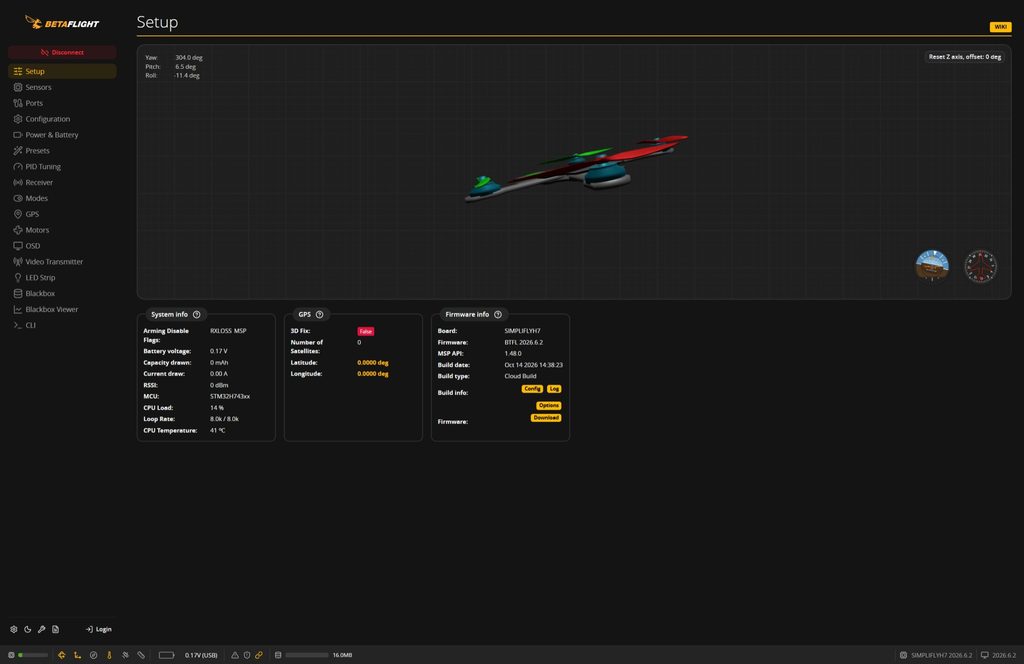This screenshot has width=1024, height=664.
Task: Click the wrench icon in sidebar footer
Action: click(41, 629)
